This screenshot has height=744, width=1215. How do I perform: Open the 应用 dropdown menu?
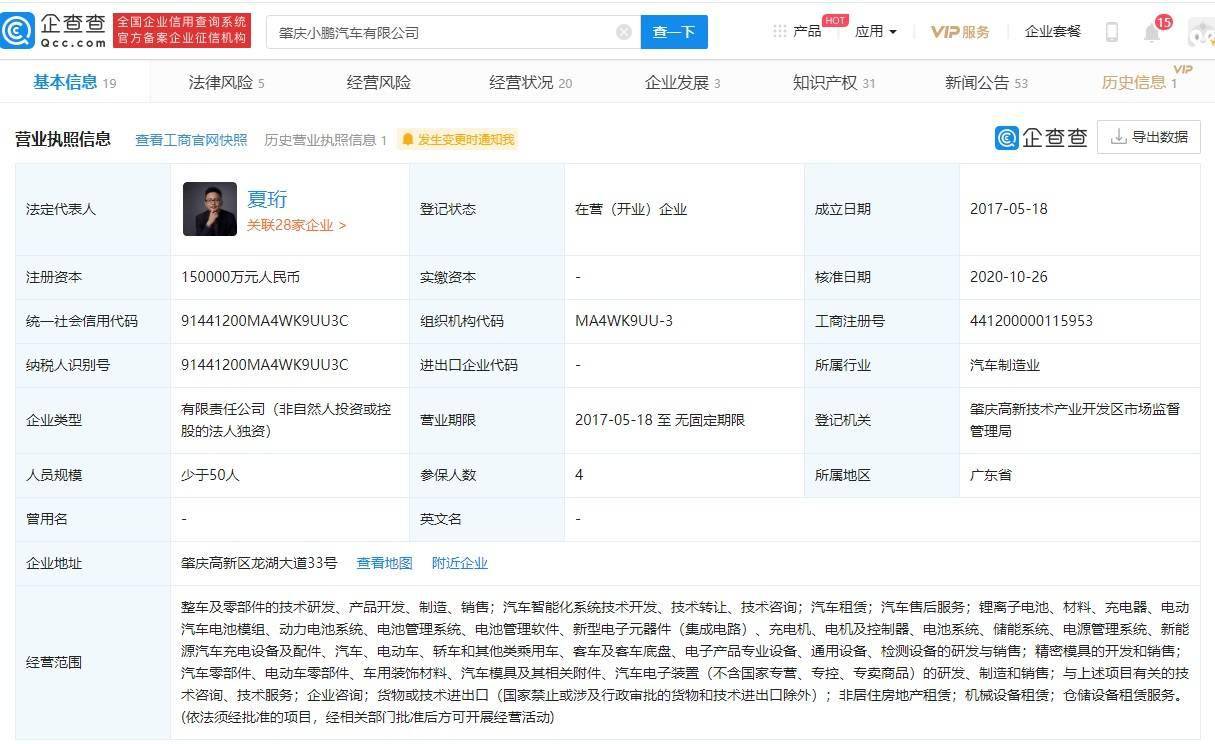(876, 32)
